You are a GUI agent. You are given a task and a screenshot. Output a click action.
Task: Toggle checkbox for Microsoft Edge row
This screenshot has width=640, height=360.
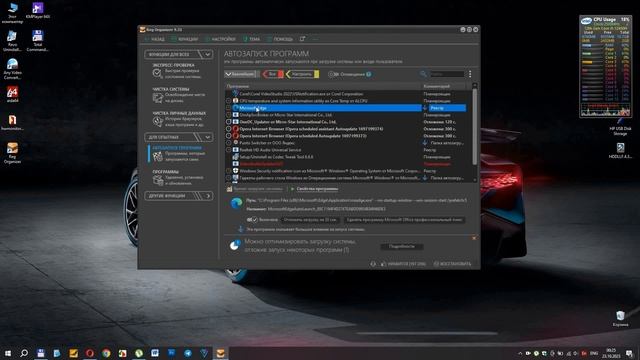pos(229,108)
